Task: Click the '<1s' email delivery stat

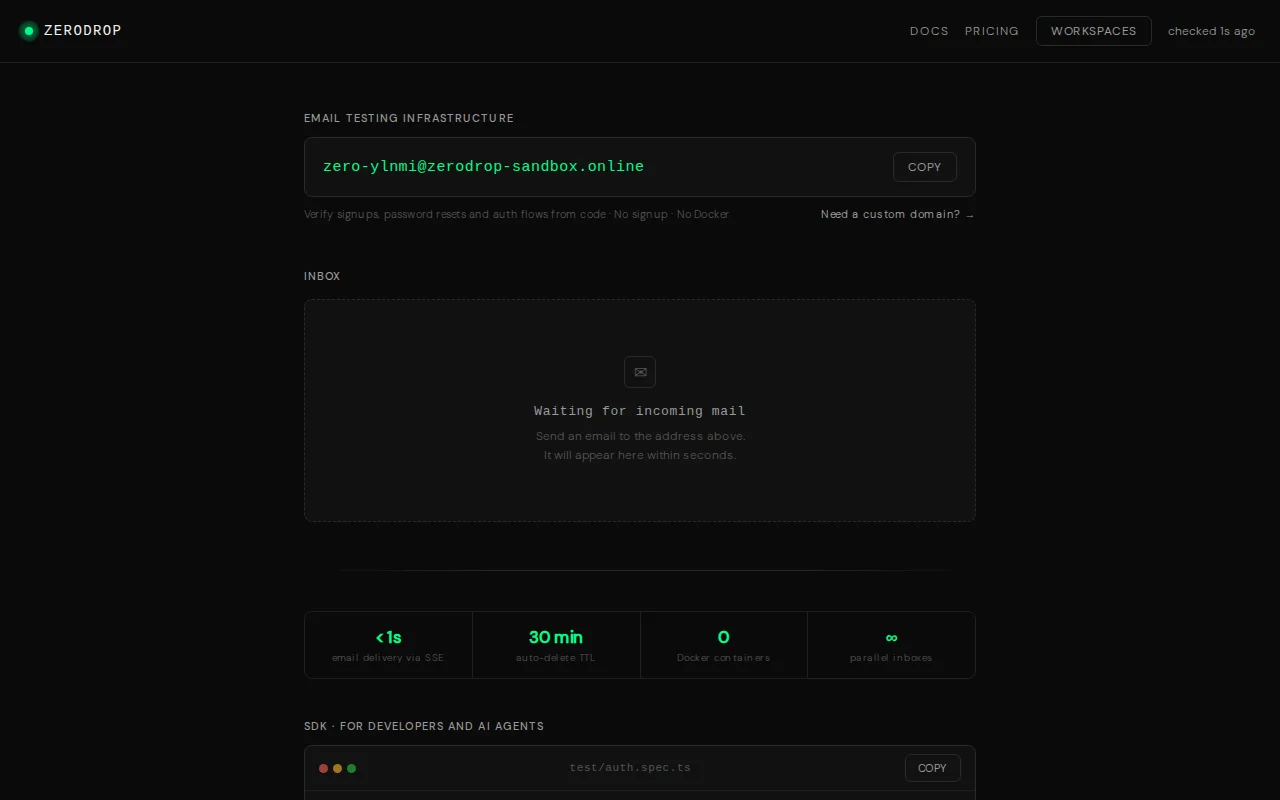Action: click(x=388, y=645)
